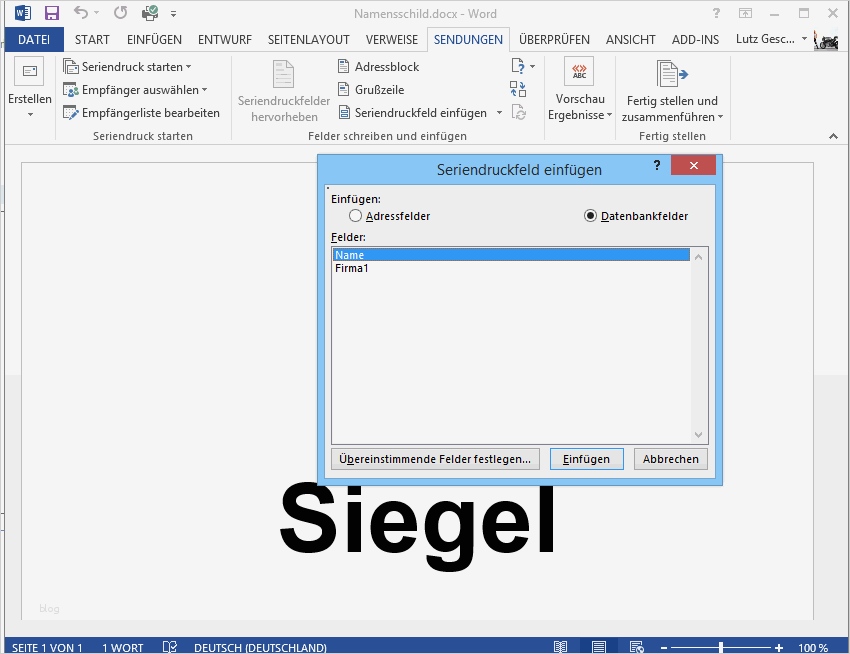850x654 pixels.
Task: Select the Adressfelder radio button
Action: [x=355, y=216]
